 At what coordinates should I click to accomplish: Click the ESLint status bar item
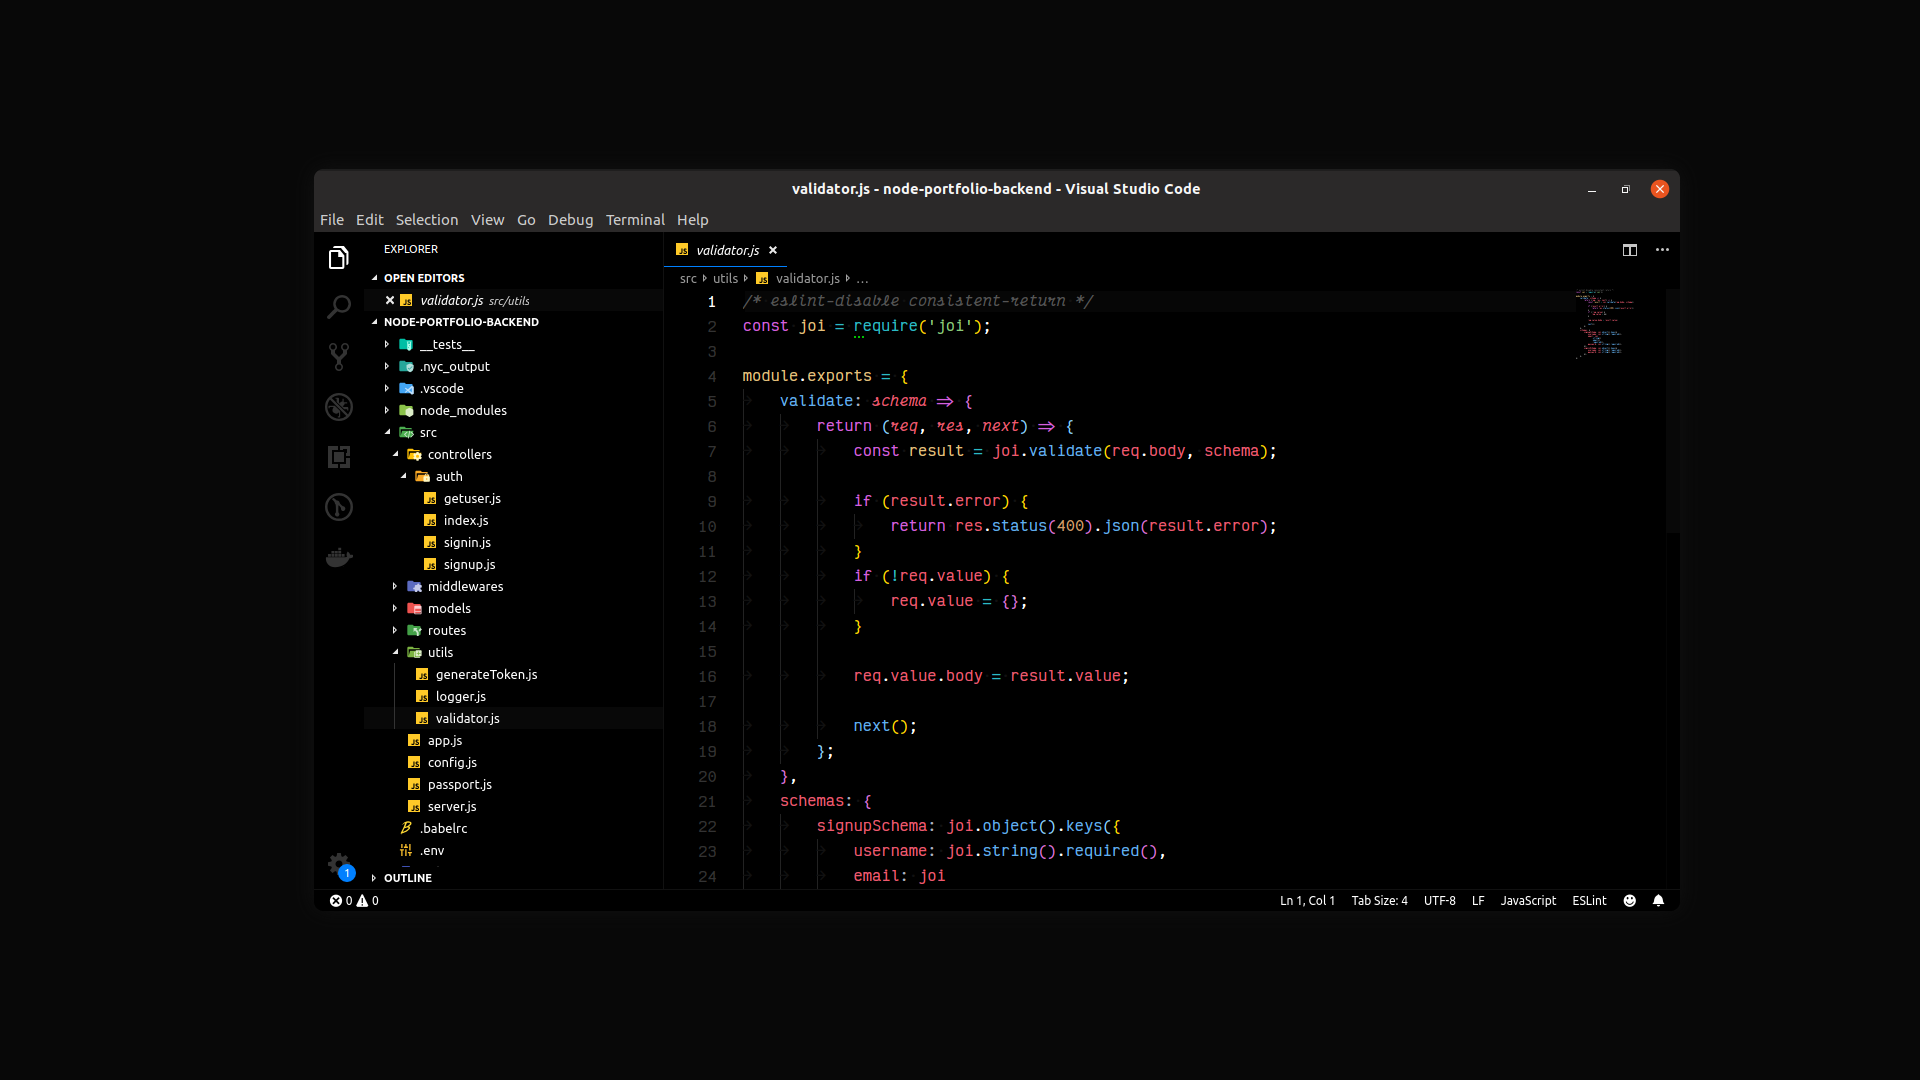tap(1589, 900)
